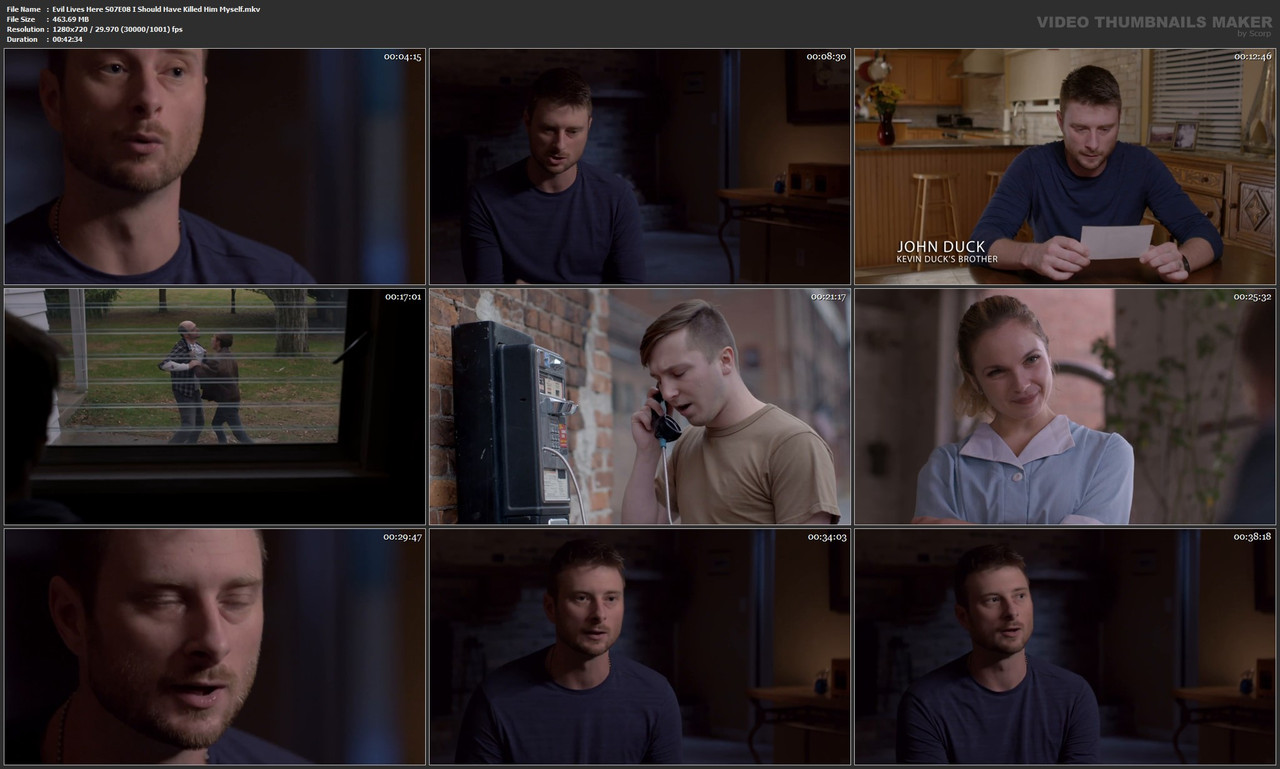The width and height of the screenshot is (1280, 769).
Task: Open the John Duck thumbnail at 00:12:46
Action: click(1065, 166)
